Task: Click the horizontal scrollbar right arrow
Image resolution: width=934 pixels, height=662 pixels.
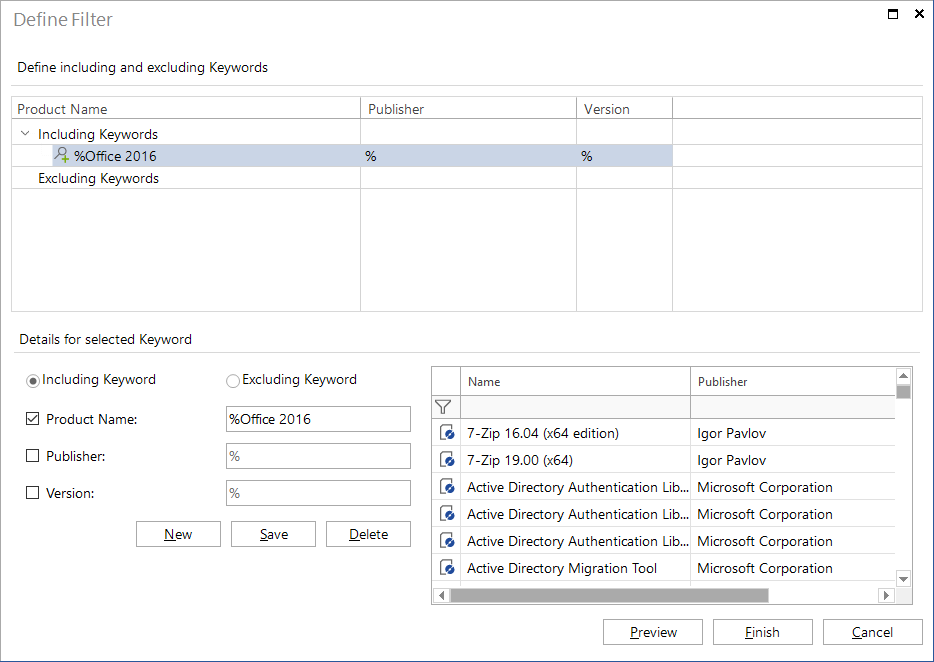Action: [886, 595]
